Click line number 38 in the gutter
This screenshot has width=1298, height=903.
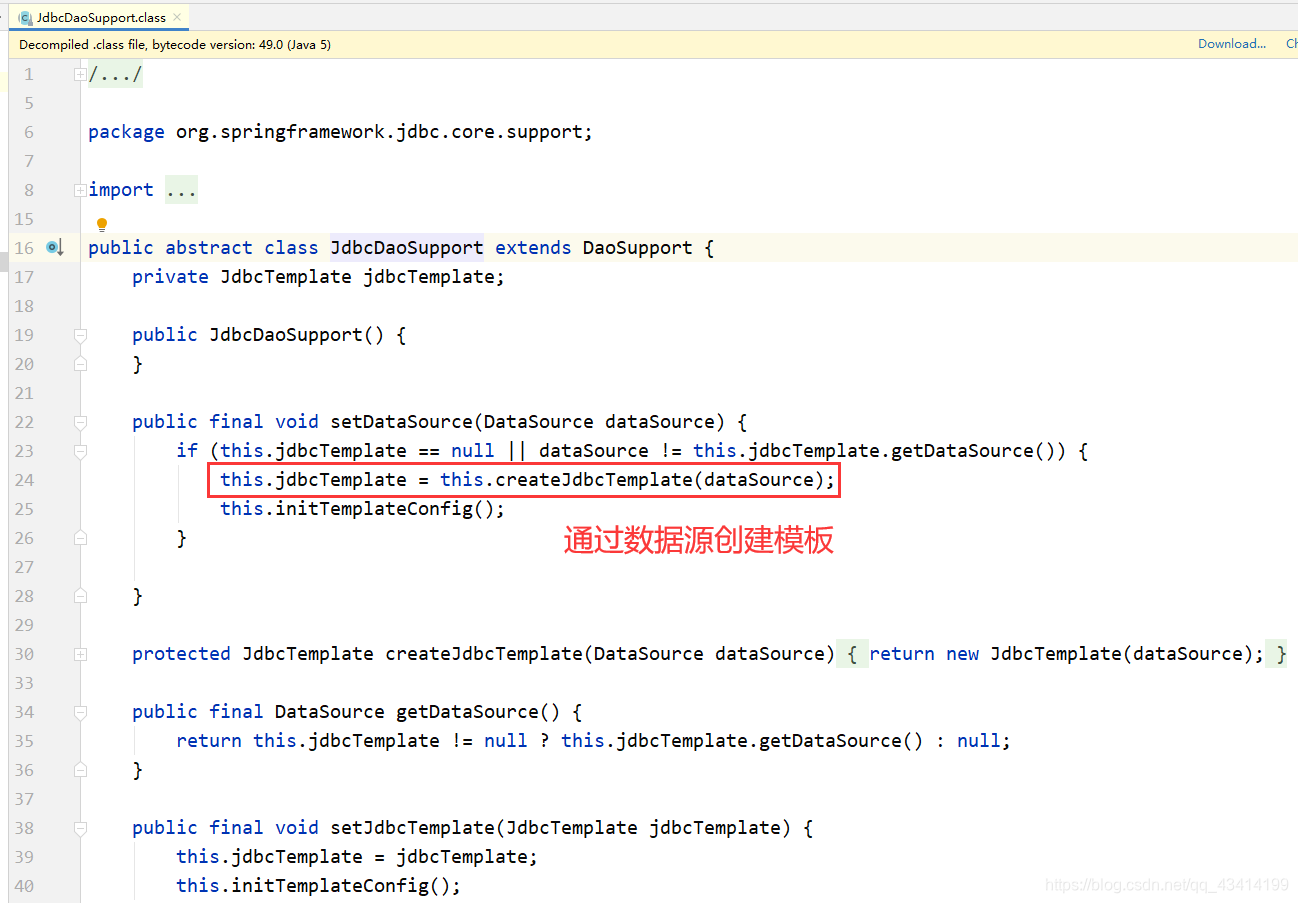pos(23,828)
